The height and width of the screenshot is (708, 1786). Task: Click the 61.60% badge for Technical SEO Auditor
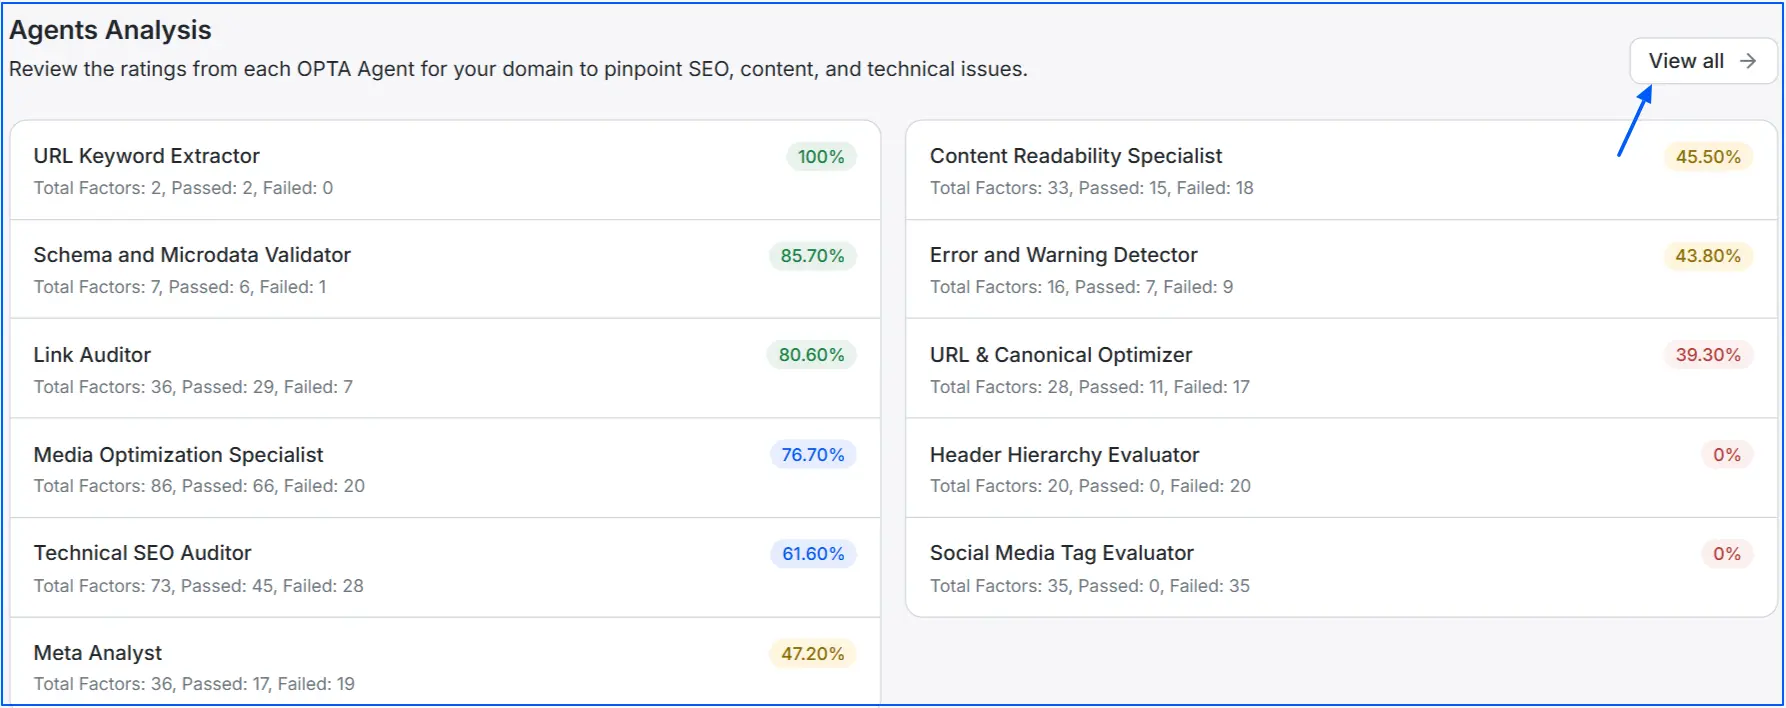click(812, 554)
